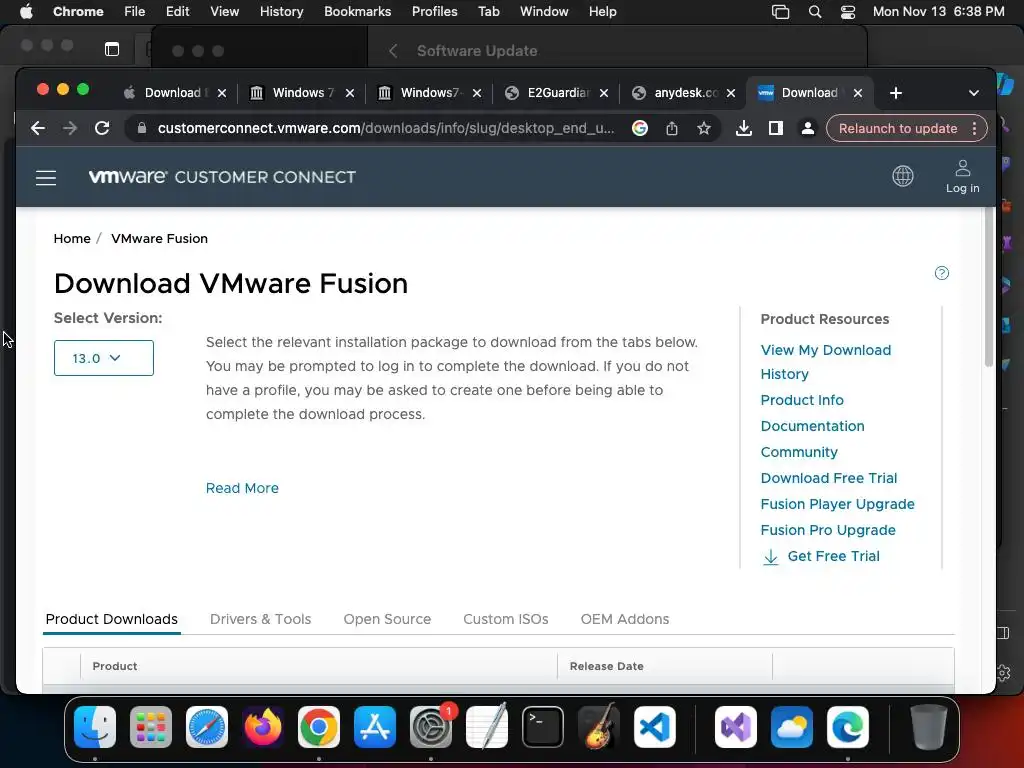Bookmark this page with the star
Viewport: 1024px width, 768px height.
[703, 129]
